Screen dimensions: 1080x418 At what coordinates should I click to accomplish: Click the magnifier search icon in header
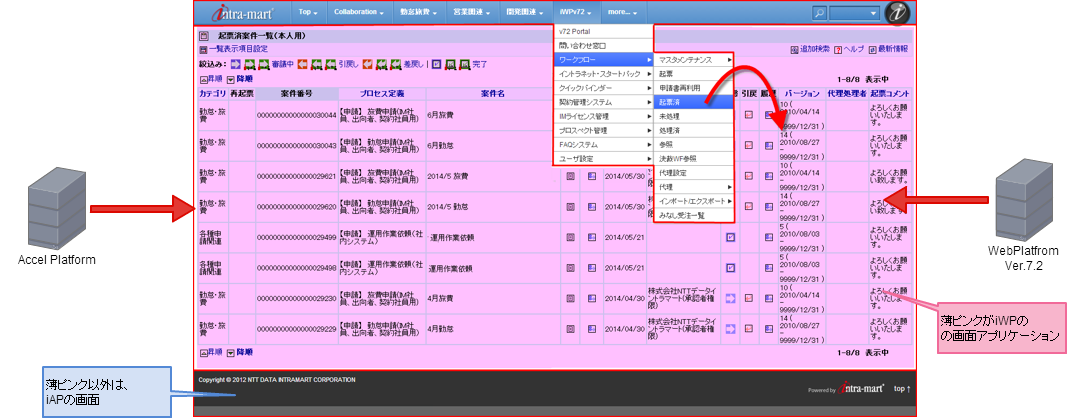click(x=820, y=12)
